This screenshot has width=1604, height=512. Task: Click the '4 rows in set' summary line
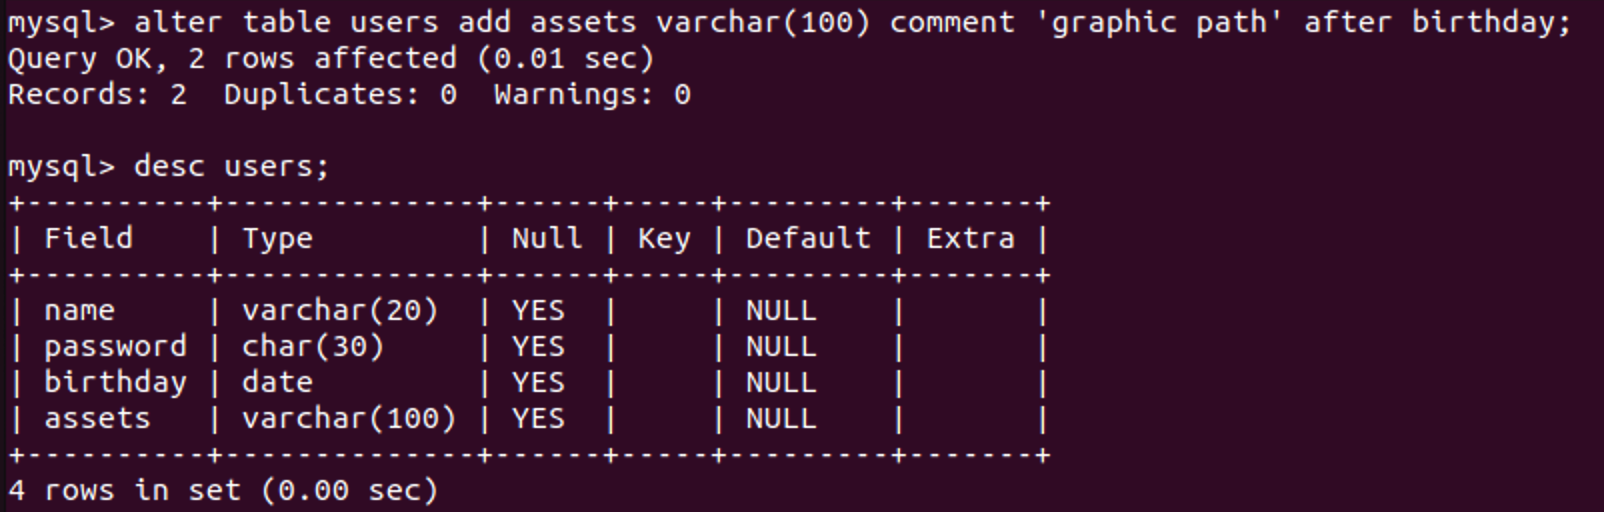pyautogui.click(x=223, y=491)
